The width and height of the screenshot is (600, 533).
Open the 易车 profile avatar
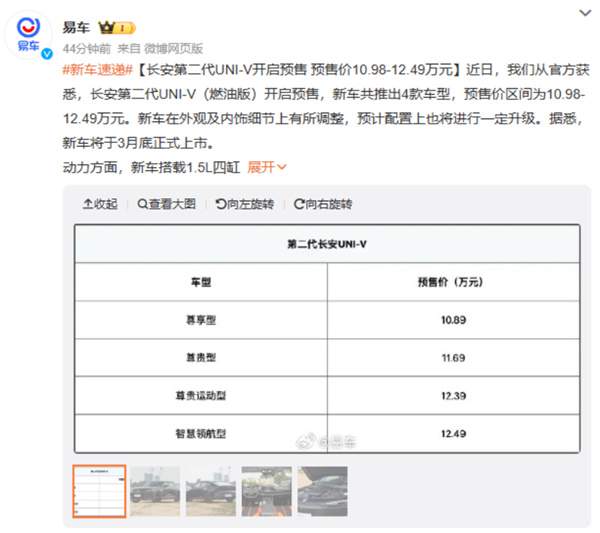pyautogui.click(x=28, y=35)
